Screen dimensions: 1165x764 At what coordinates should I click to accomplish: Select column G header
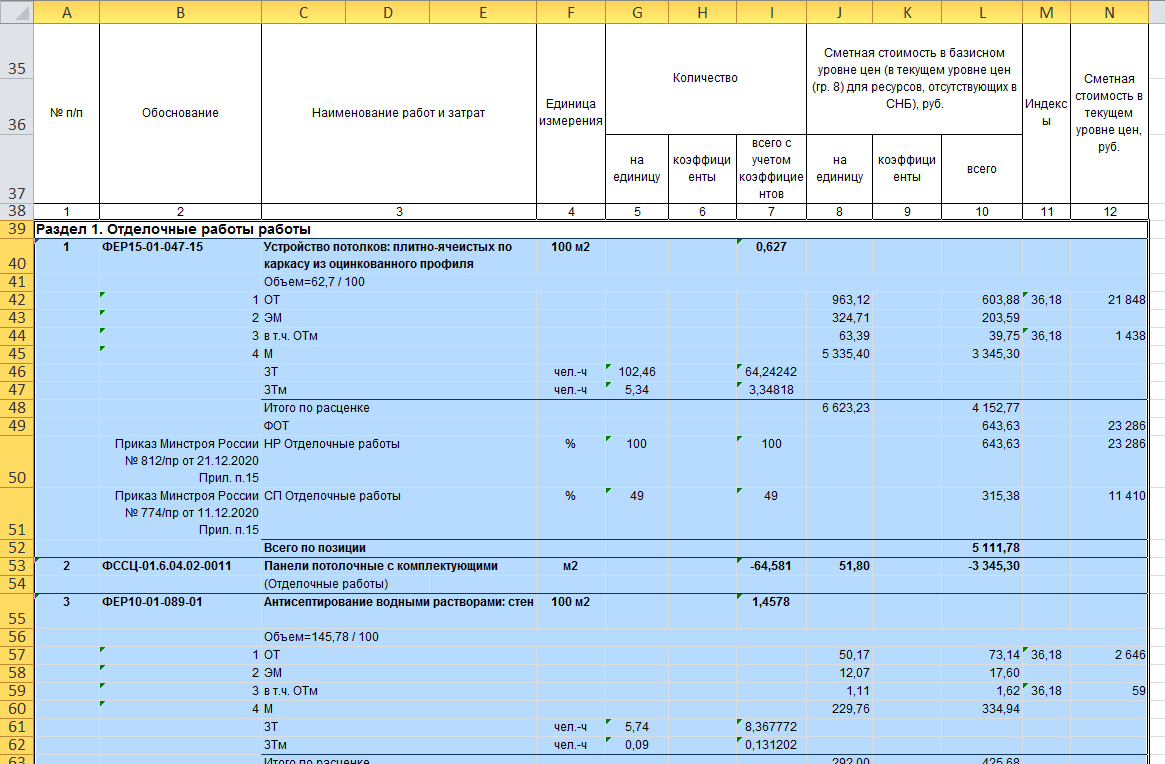click(637, 12)
